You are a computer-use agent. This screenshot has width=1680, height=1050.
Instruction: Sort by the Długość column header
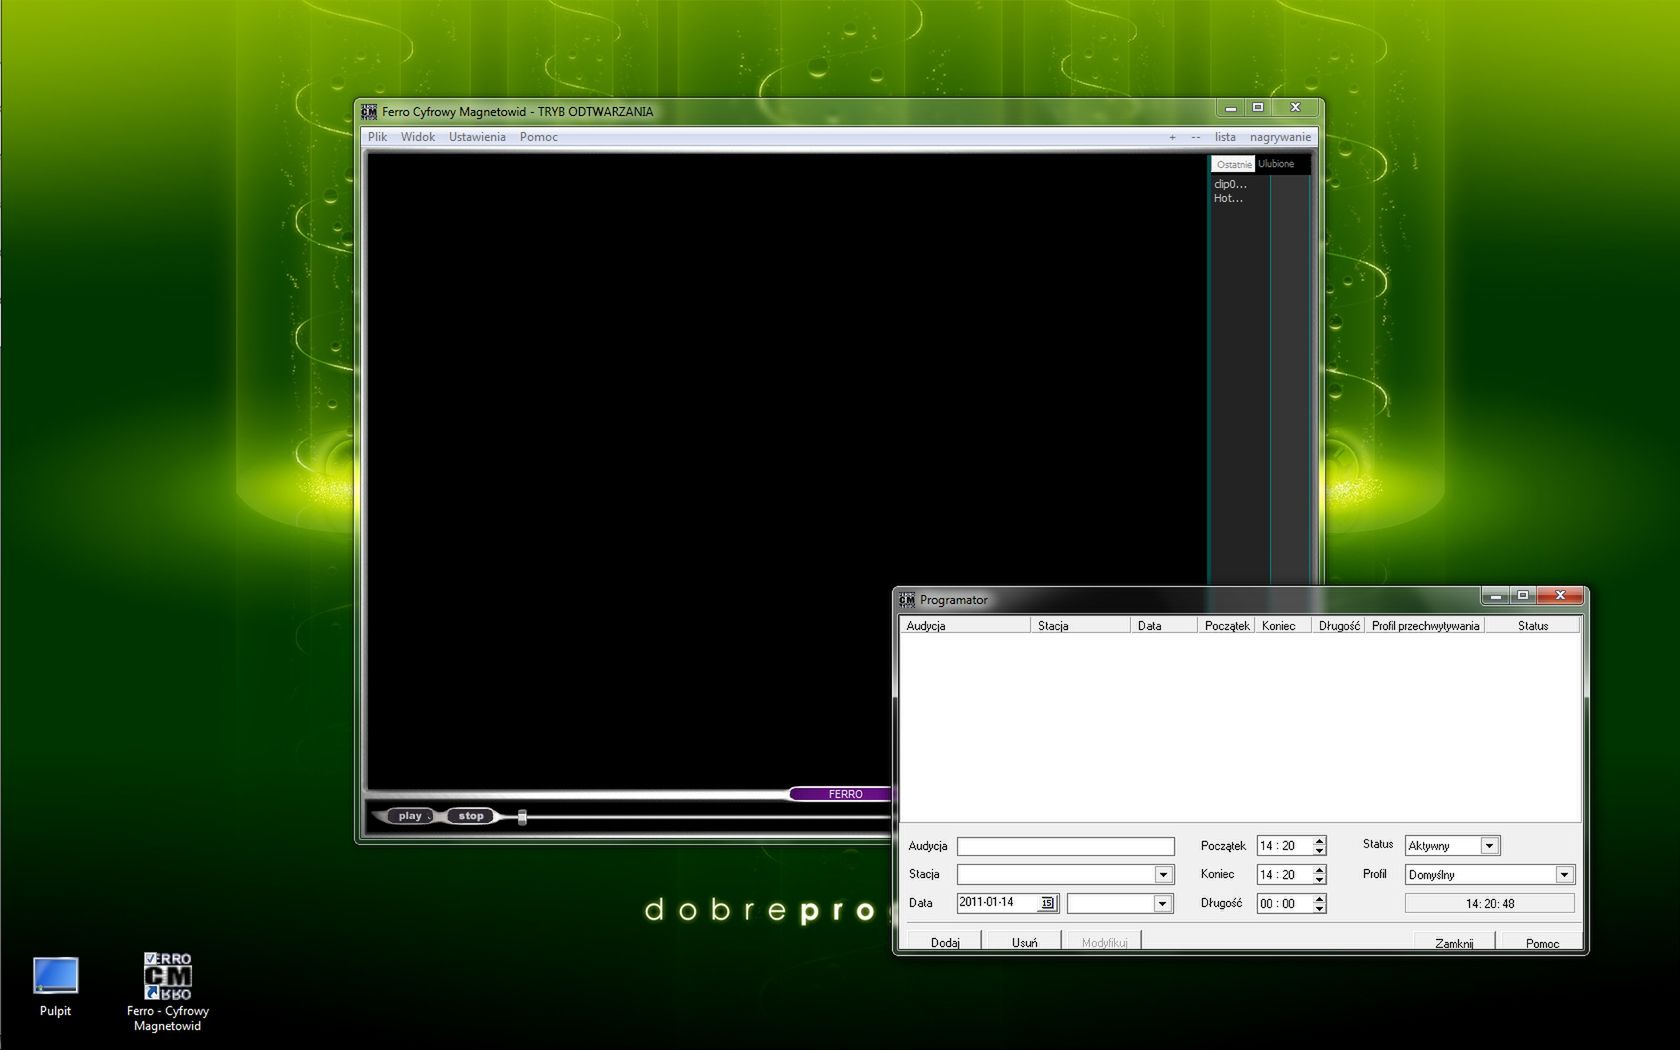pos(1338,626)
